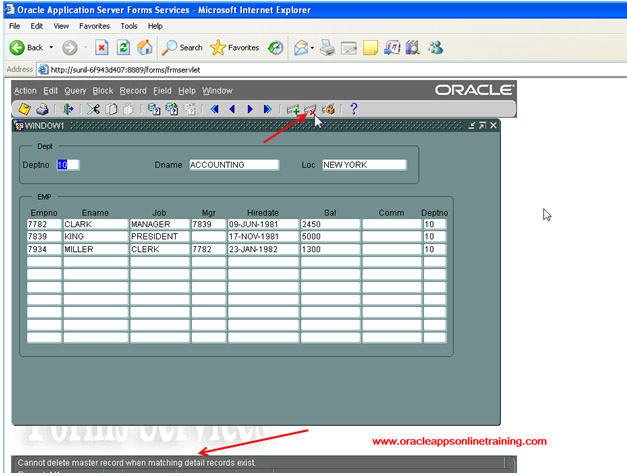The height and width of the screenshot is (476, 627).
Task: Click Internet Explorer Refresh icon
Action: click(123, 47)
